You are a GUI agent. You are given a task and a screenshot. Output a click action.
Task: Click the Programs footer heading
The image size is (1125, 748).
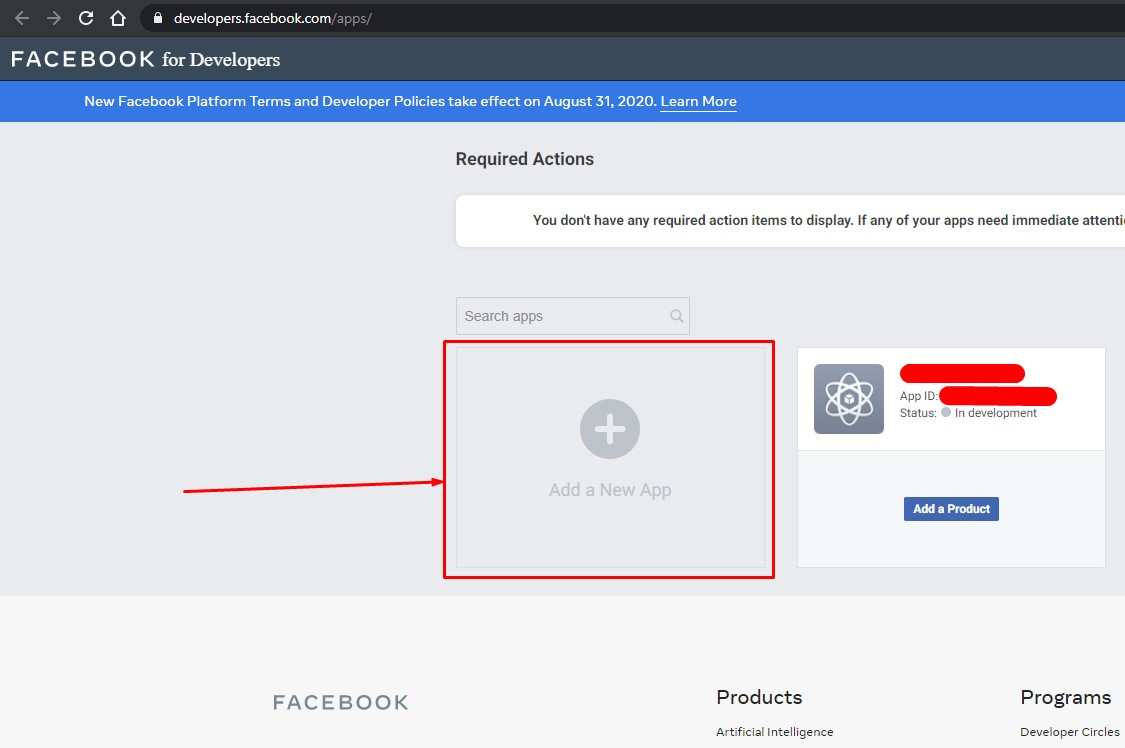pos(1065,697)
